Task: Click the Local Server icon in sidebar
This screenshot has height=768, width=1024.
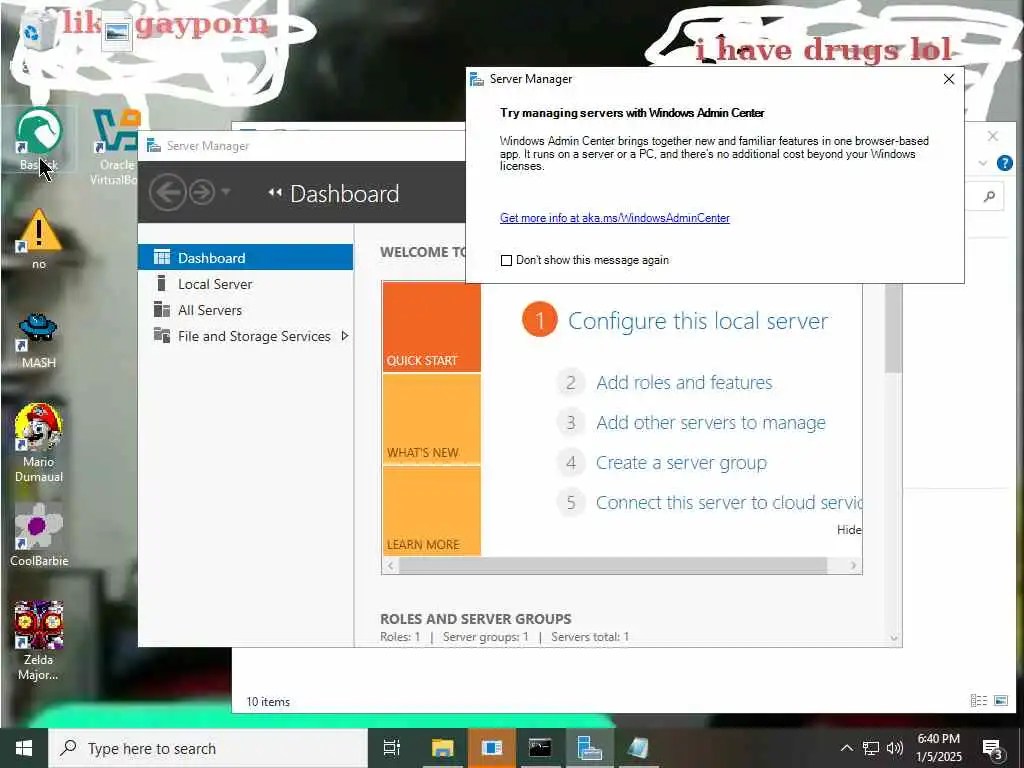Action: tap(161, 283)
